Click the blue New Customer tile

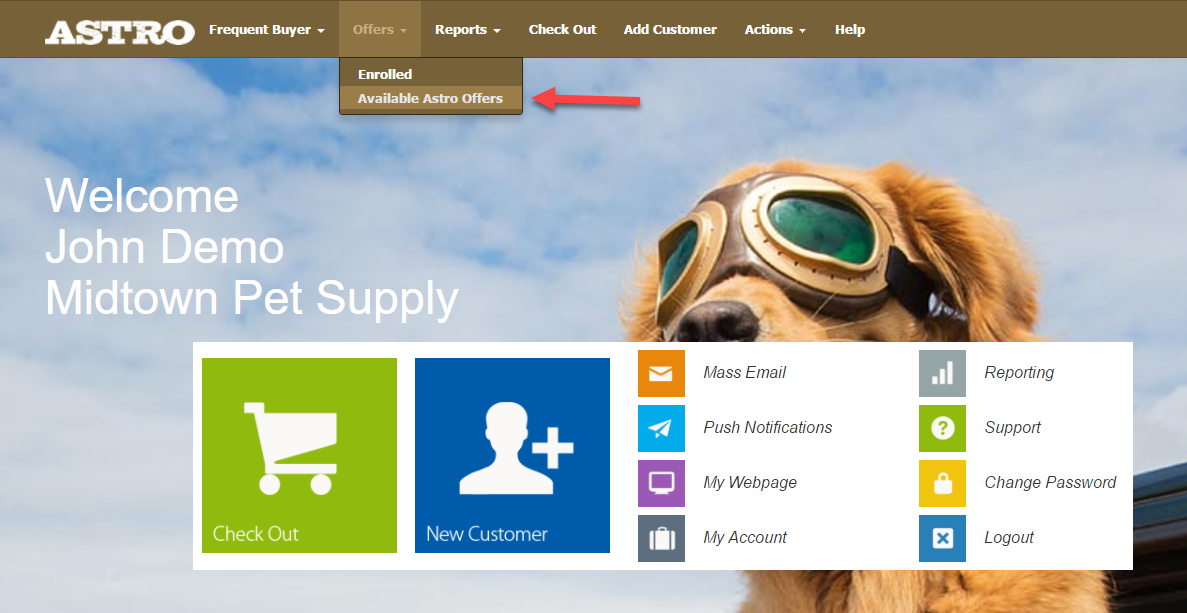[x=512, y=455]
